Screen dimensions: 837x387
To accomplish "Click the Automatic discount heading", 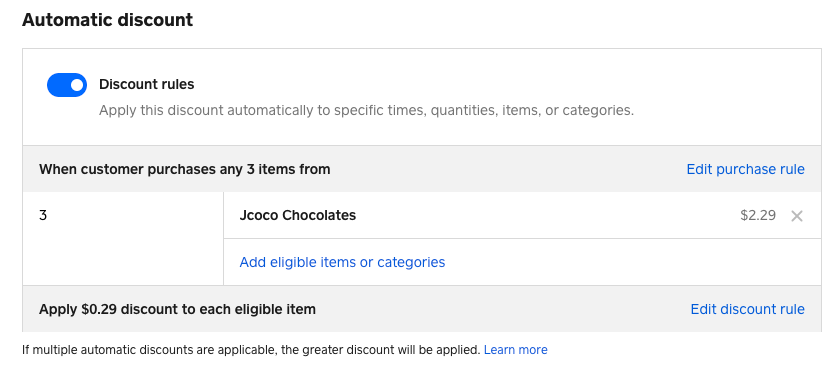I will (x=107, y=20).
